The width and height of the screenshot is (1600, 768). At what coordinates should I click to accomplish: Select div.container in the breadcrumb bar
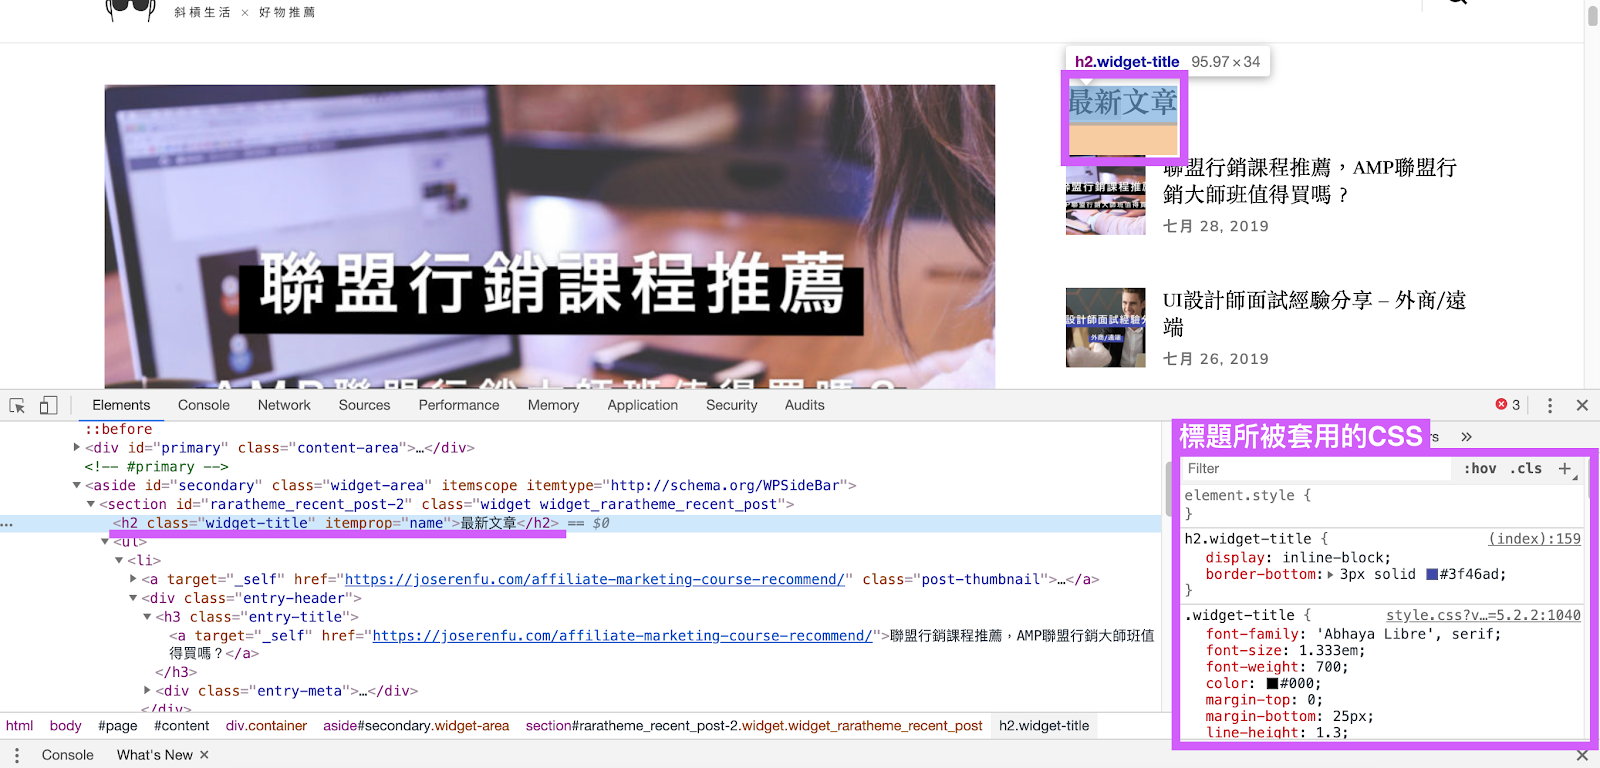pos(266,726)
